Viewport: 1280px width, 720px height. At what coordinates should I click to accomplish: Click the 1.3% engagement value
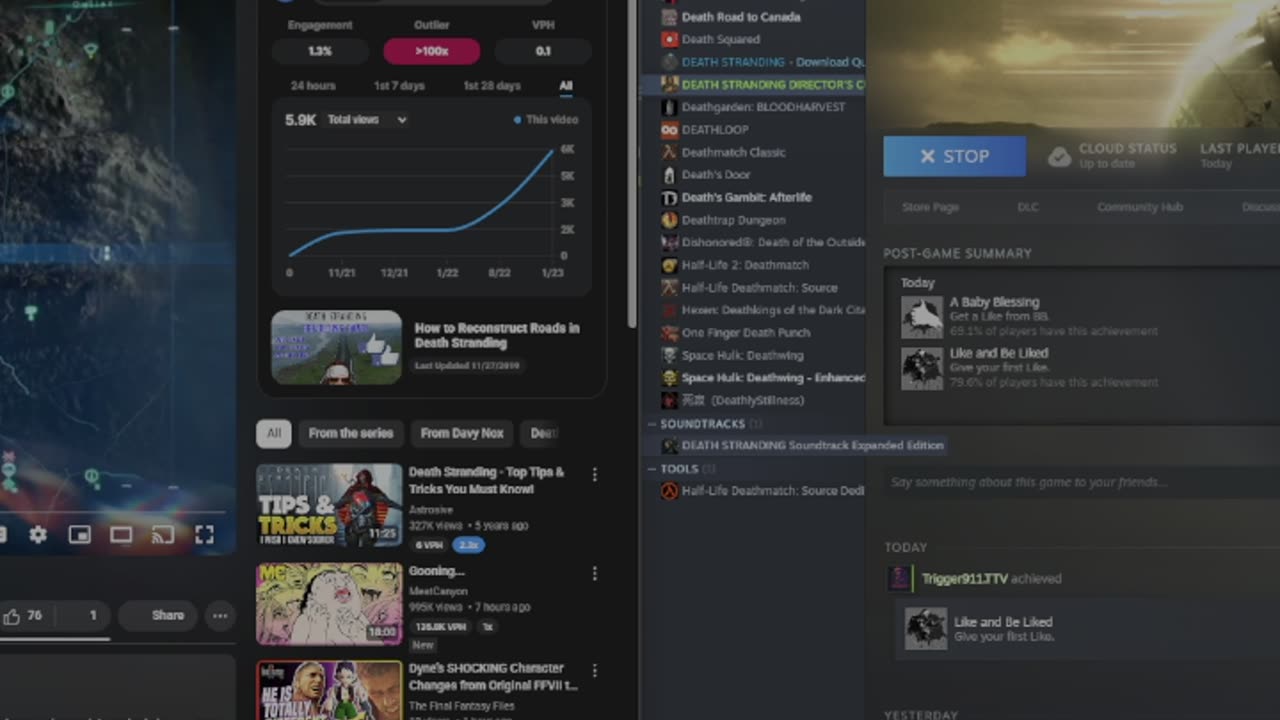pos(320,51)
